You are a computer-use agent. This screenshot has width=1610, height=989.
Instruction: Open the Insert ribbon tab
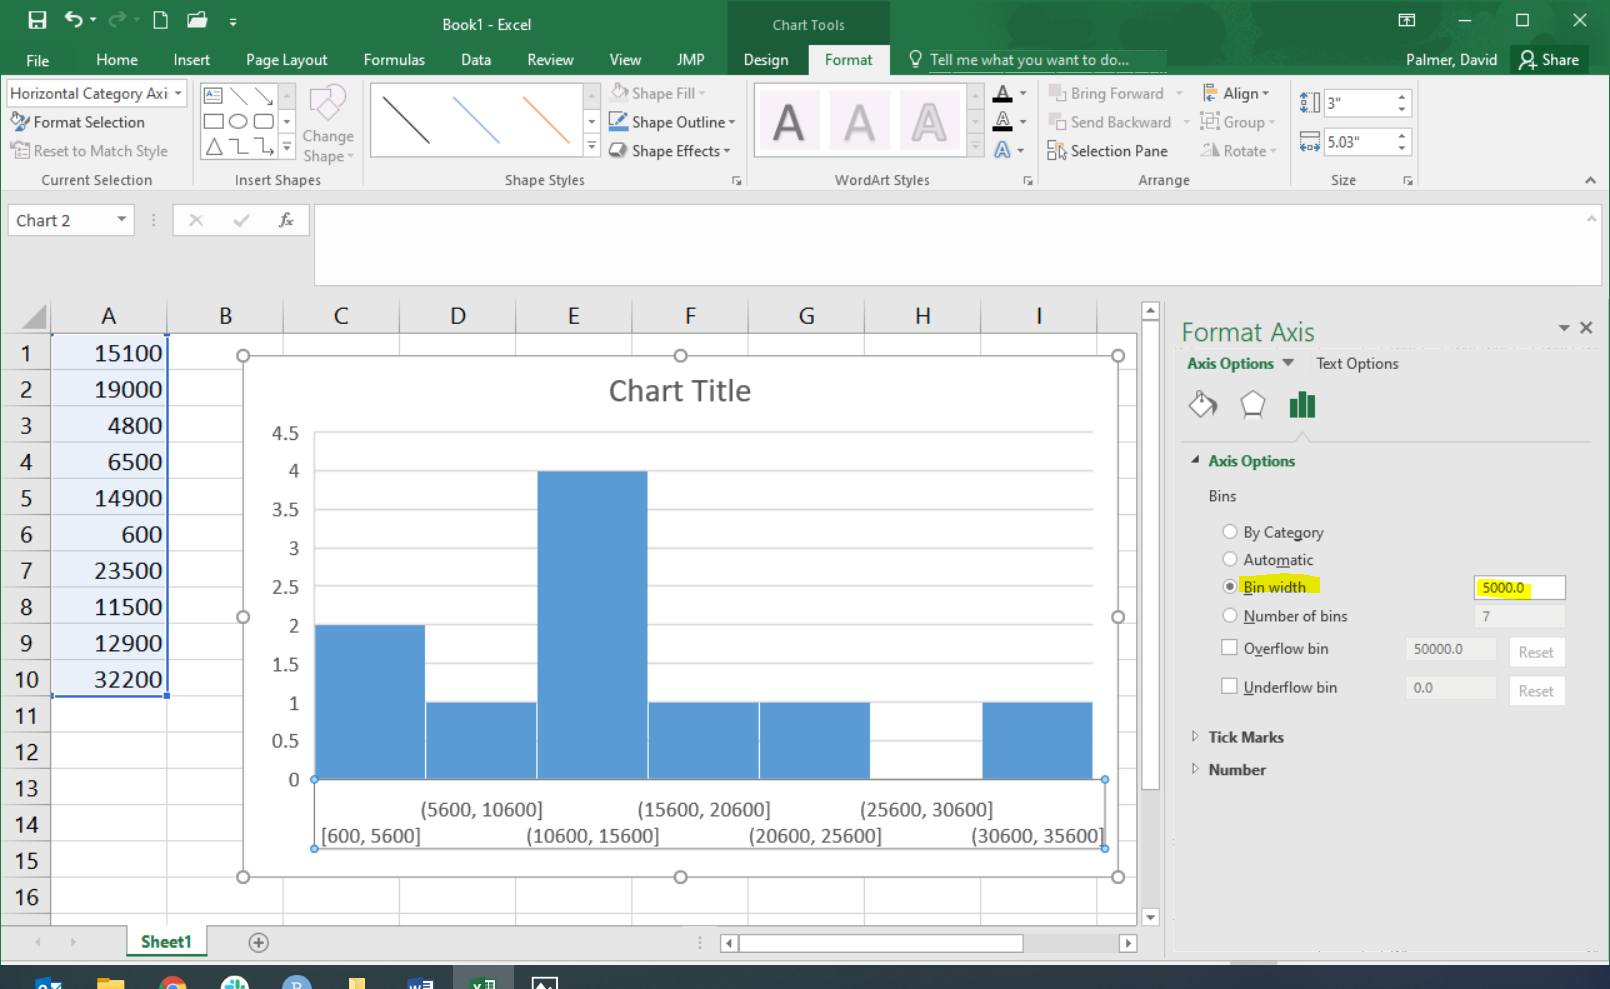(x=191, y=60)
